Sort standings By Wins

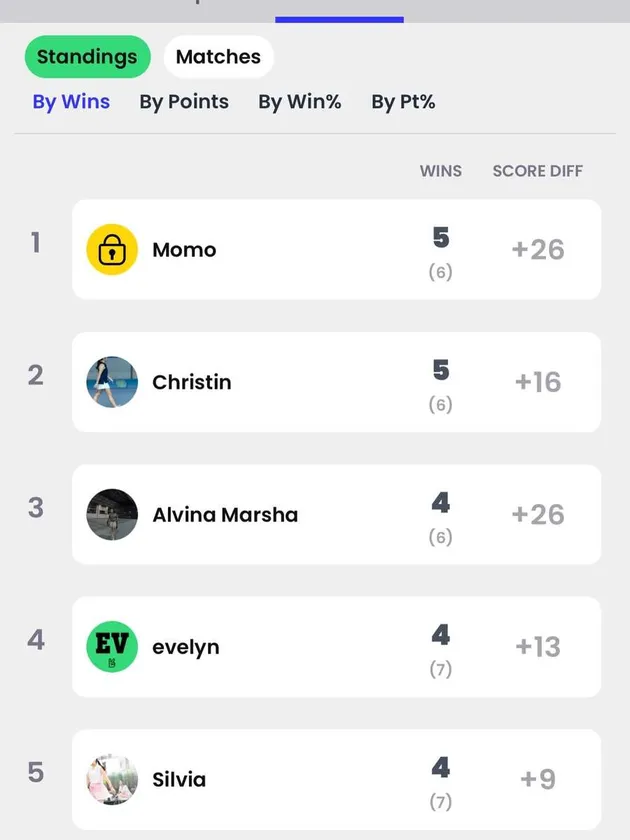pyautogui.click(x=71, y=102)
